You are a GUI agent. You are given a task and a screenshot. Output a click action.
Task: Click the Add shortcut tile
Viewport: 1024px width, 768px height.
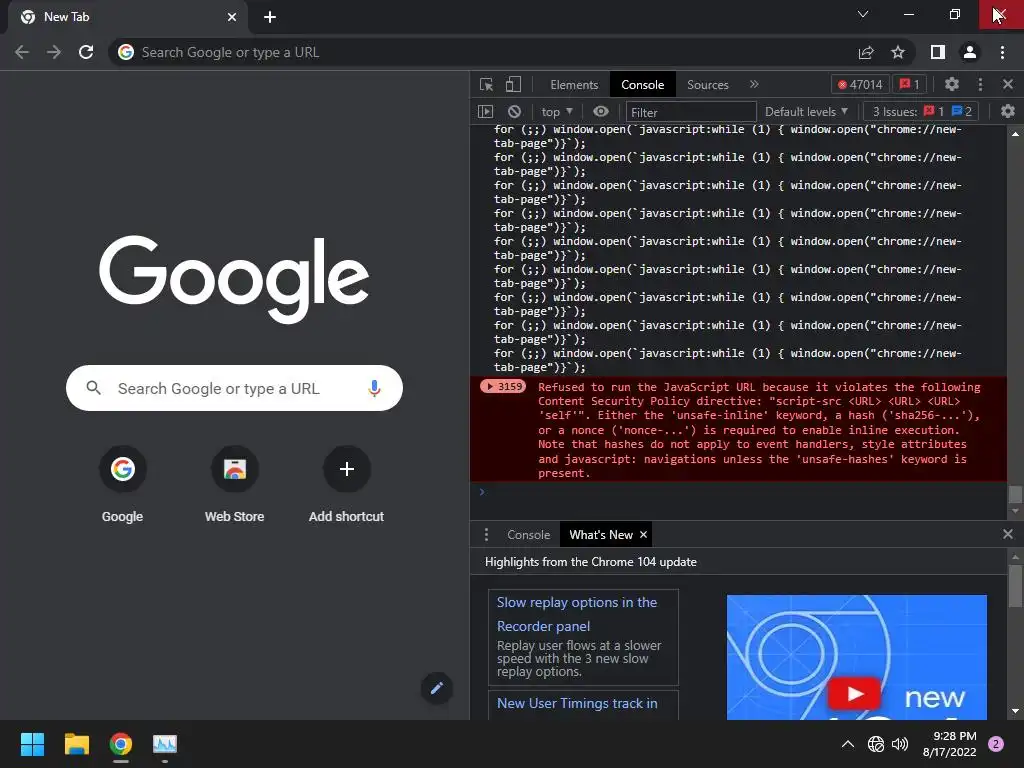point(346,485)
